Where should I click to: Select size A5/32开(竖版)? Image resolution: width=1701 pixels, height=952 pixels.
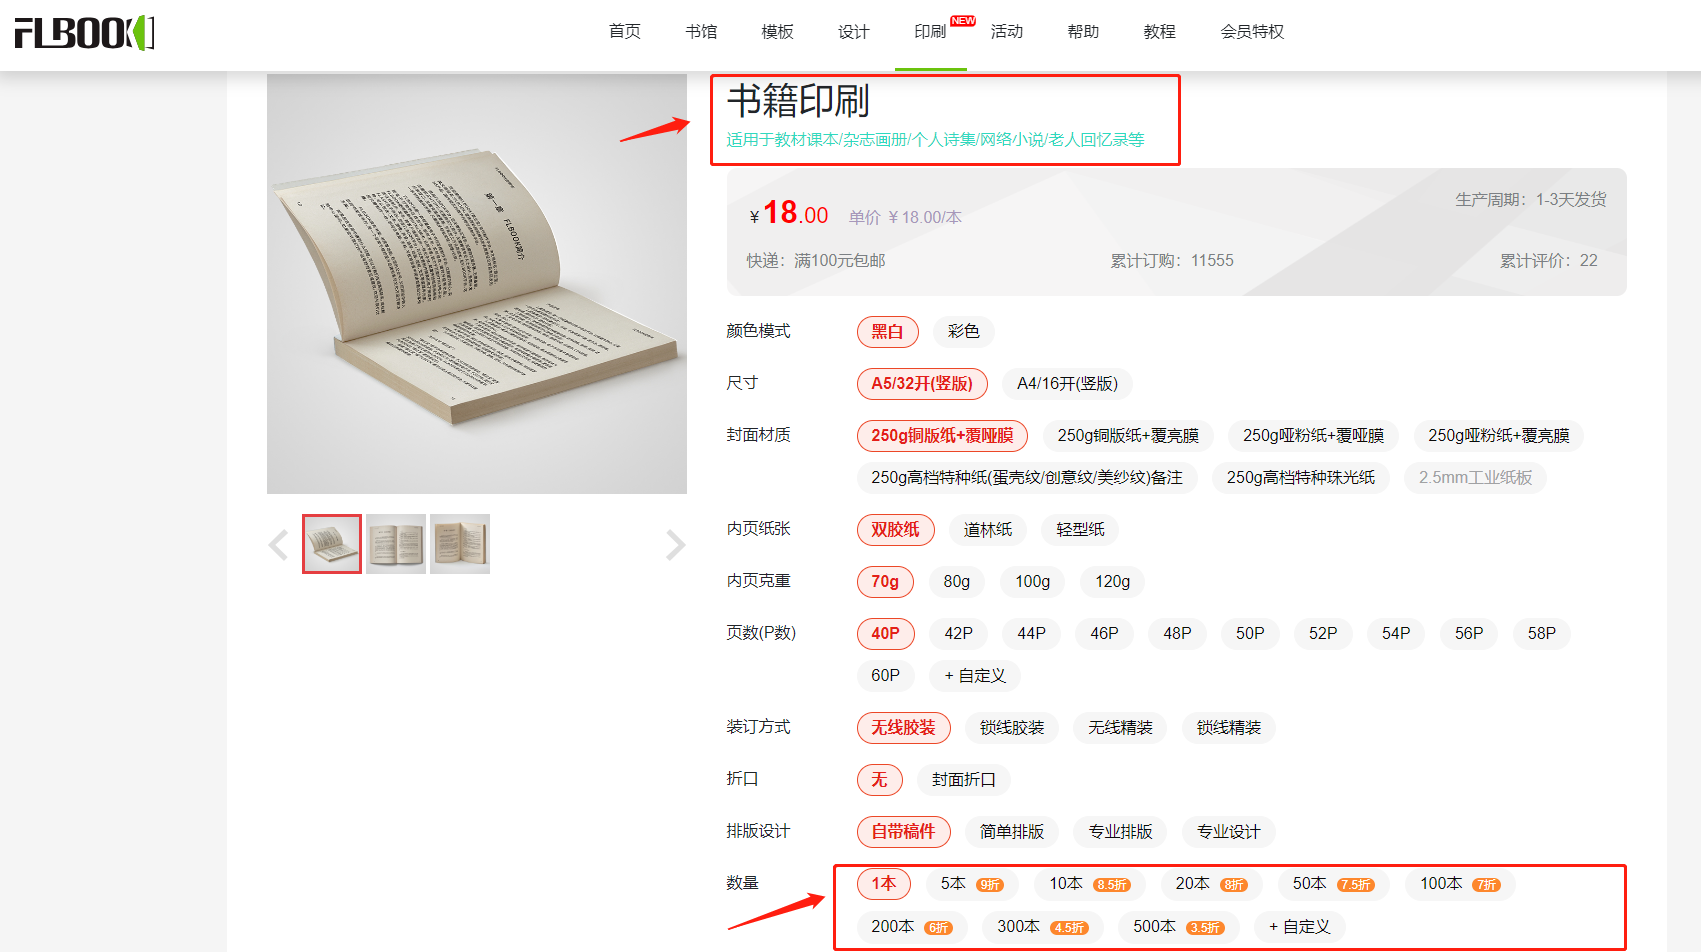[x=922, y=384]
